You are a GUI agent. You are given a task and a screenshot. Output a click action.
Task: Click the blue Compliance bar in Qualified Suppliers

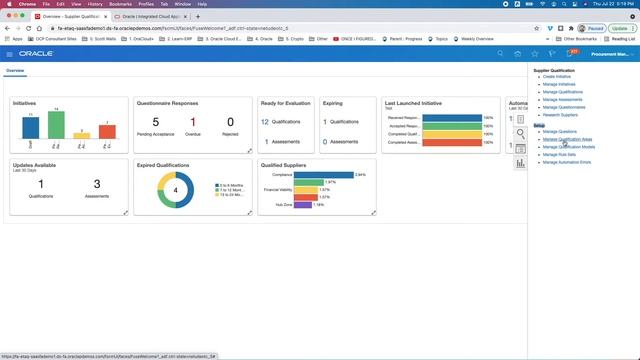pos(324,175)
